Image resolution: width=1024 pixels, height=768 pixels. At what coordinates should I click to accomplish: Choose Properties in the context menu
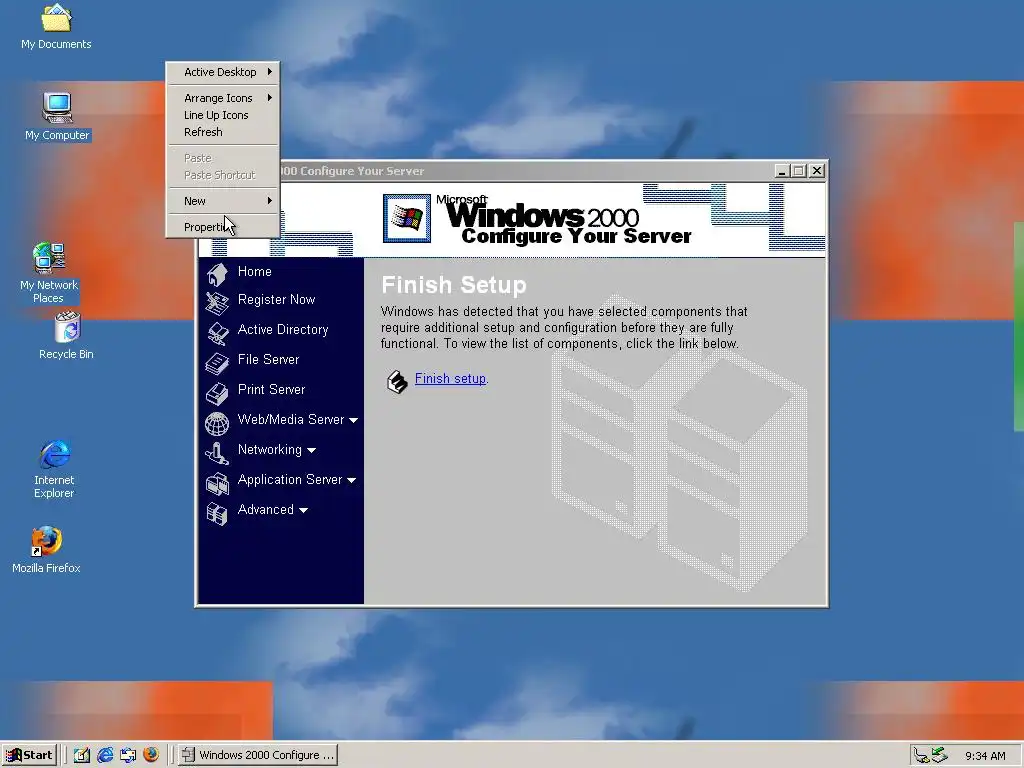223,227
